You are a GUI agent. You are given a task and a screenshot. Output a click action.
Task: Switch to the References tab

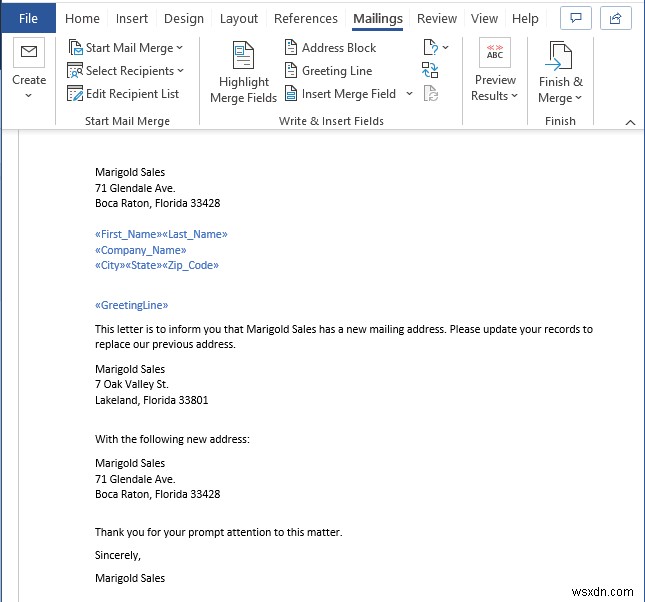[x=306, y=19]
